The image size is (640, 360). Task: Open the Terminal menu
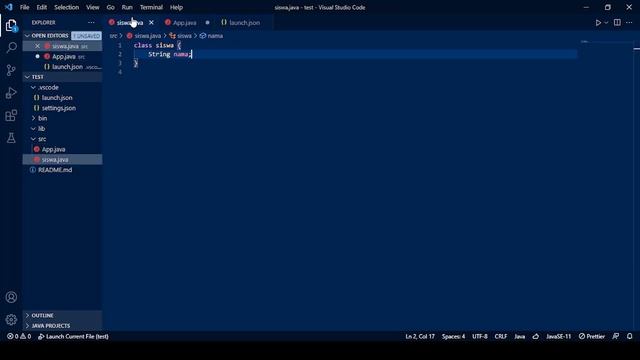[x=151, y=7]
